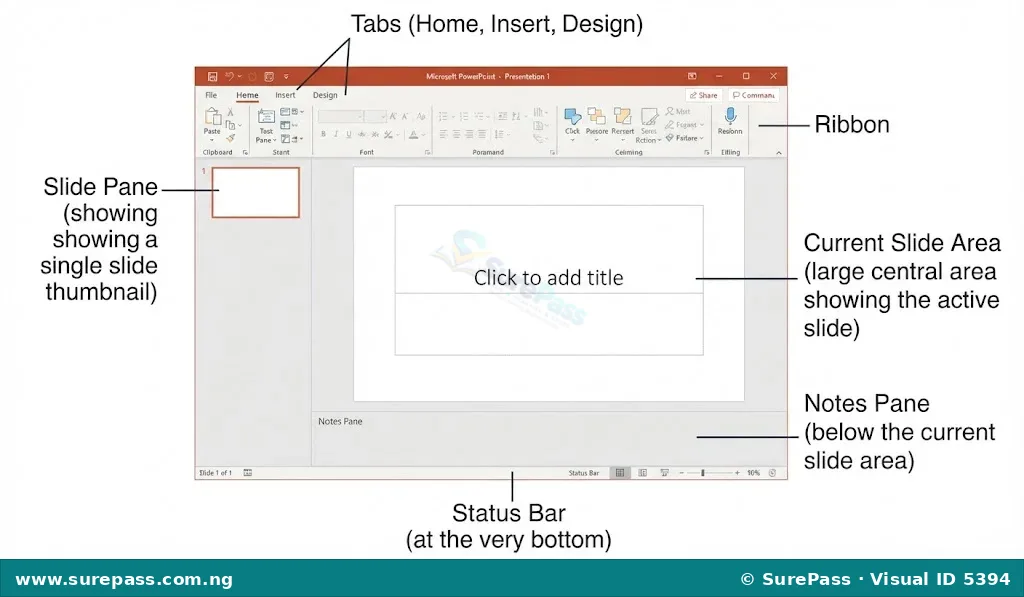Click the Sens Rction pencil icon
Image resolution: width=1024 pixels, height=597 pixels.
pos(649,117)
